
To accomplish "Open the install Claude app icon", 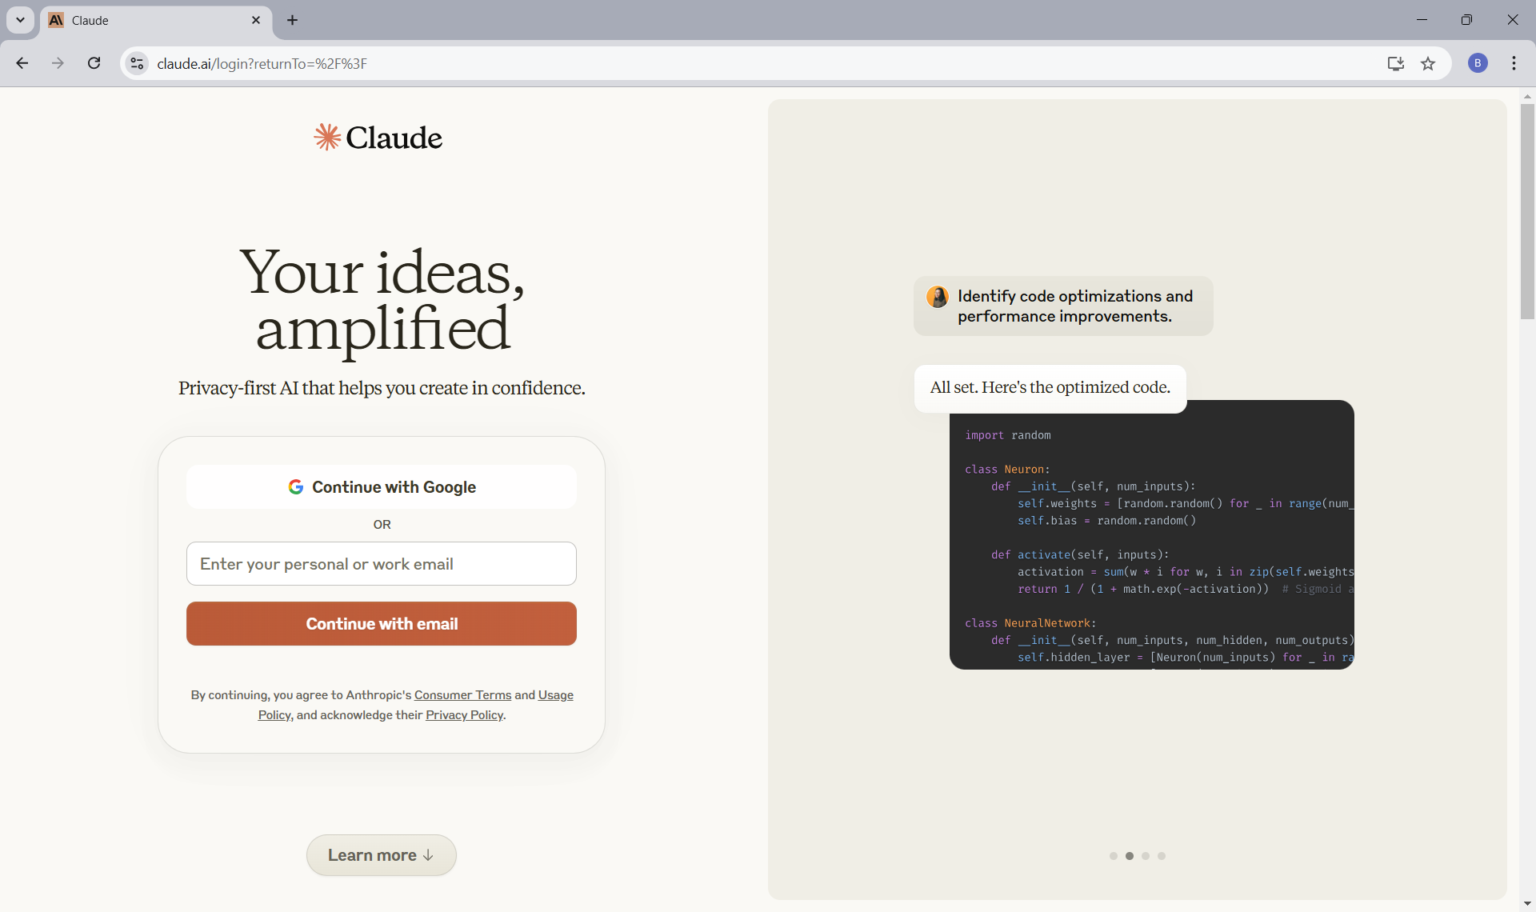I will click(1395, 63).
